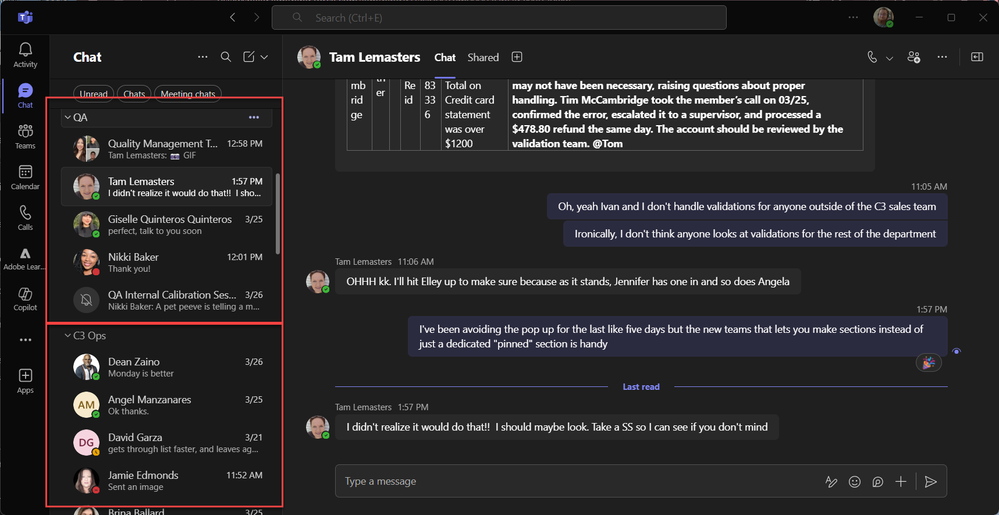Add people to this chat
Screen dimensions: 999x515
(913, 58)
